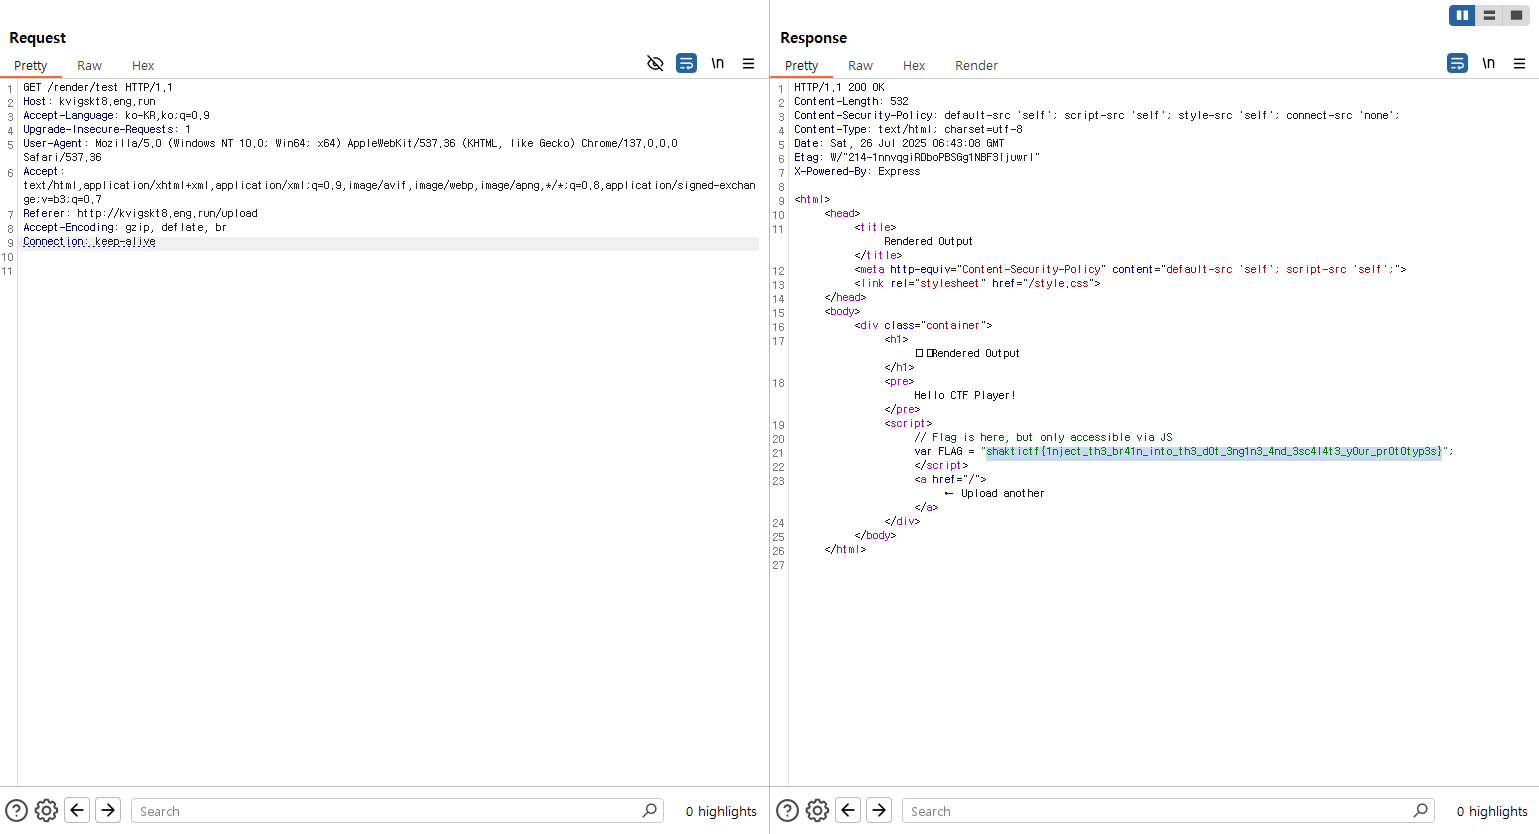This screenshot has height=834, width=1539.
Task: Click the Content-Security-Policy response header
Action: [1097, 115]
